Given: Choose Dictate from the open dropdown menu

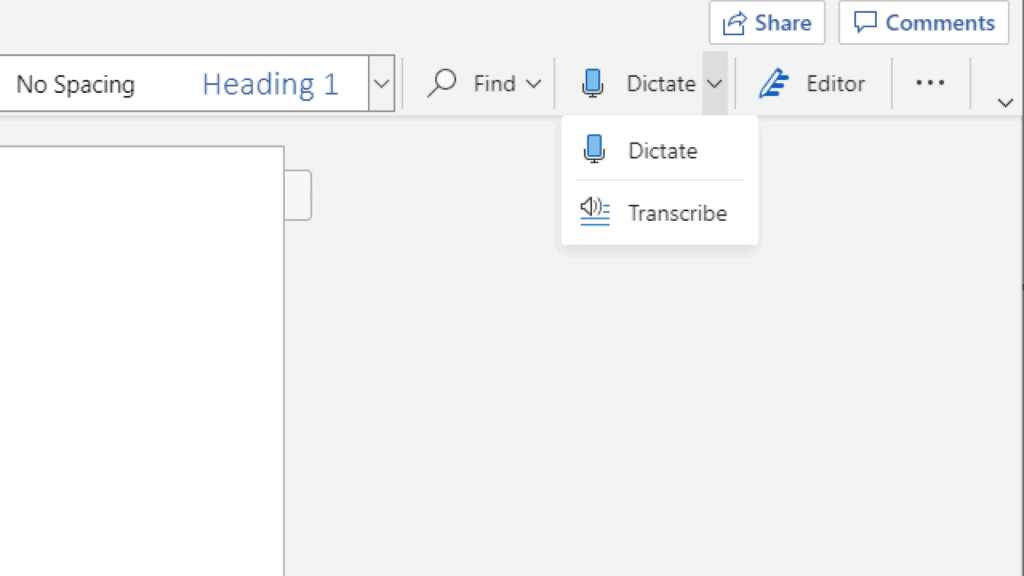Looking at the screenshot, I should [662, 150].
